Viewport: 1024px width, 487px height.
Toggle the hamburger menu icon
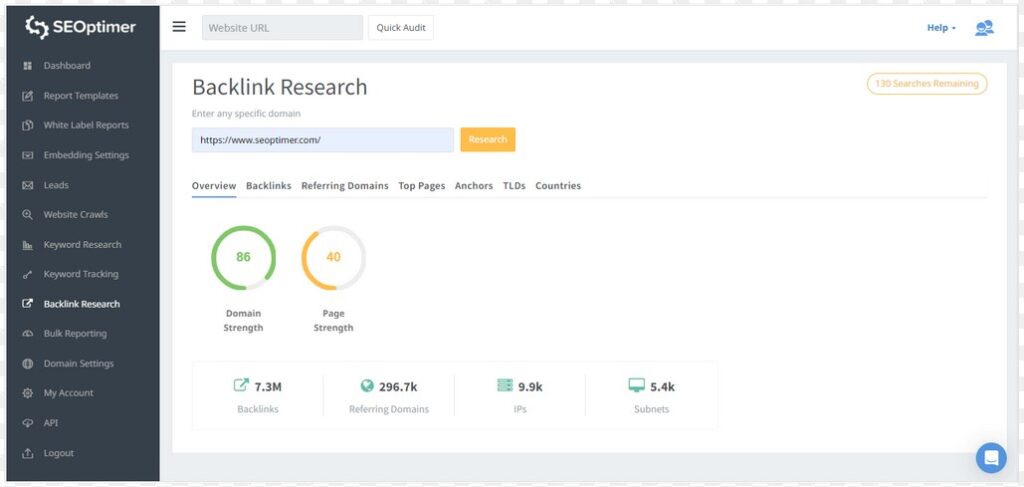(x=179, y=27)
